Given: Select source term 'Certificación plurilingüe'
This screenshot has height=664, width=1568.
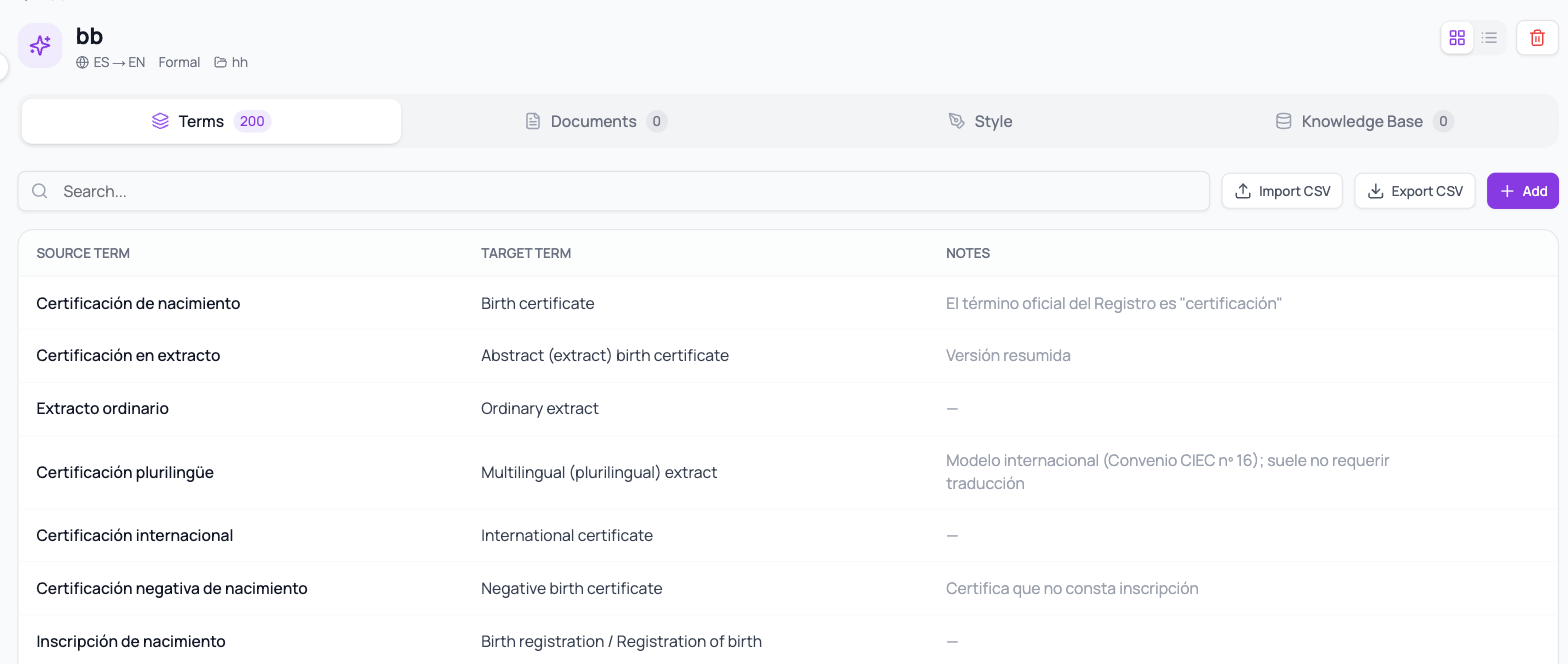Looking at the screenshot, I should point(125,472).
